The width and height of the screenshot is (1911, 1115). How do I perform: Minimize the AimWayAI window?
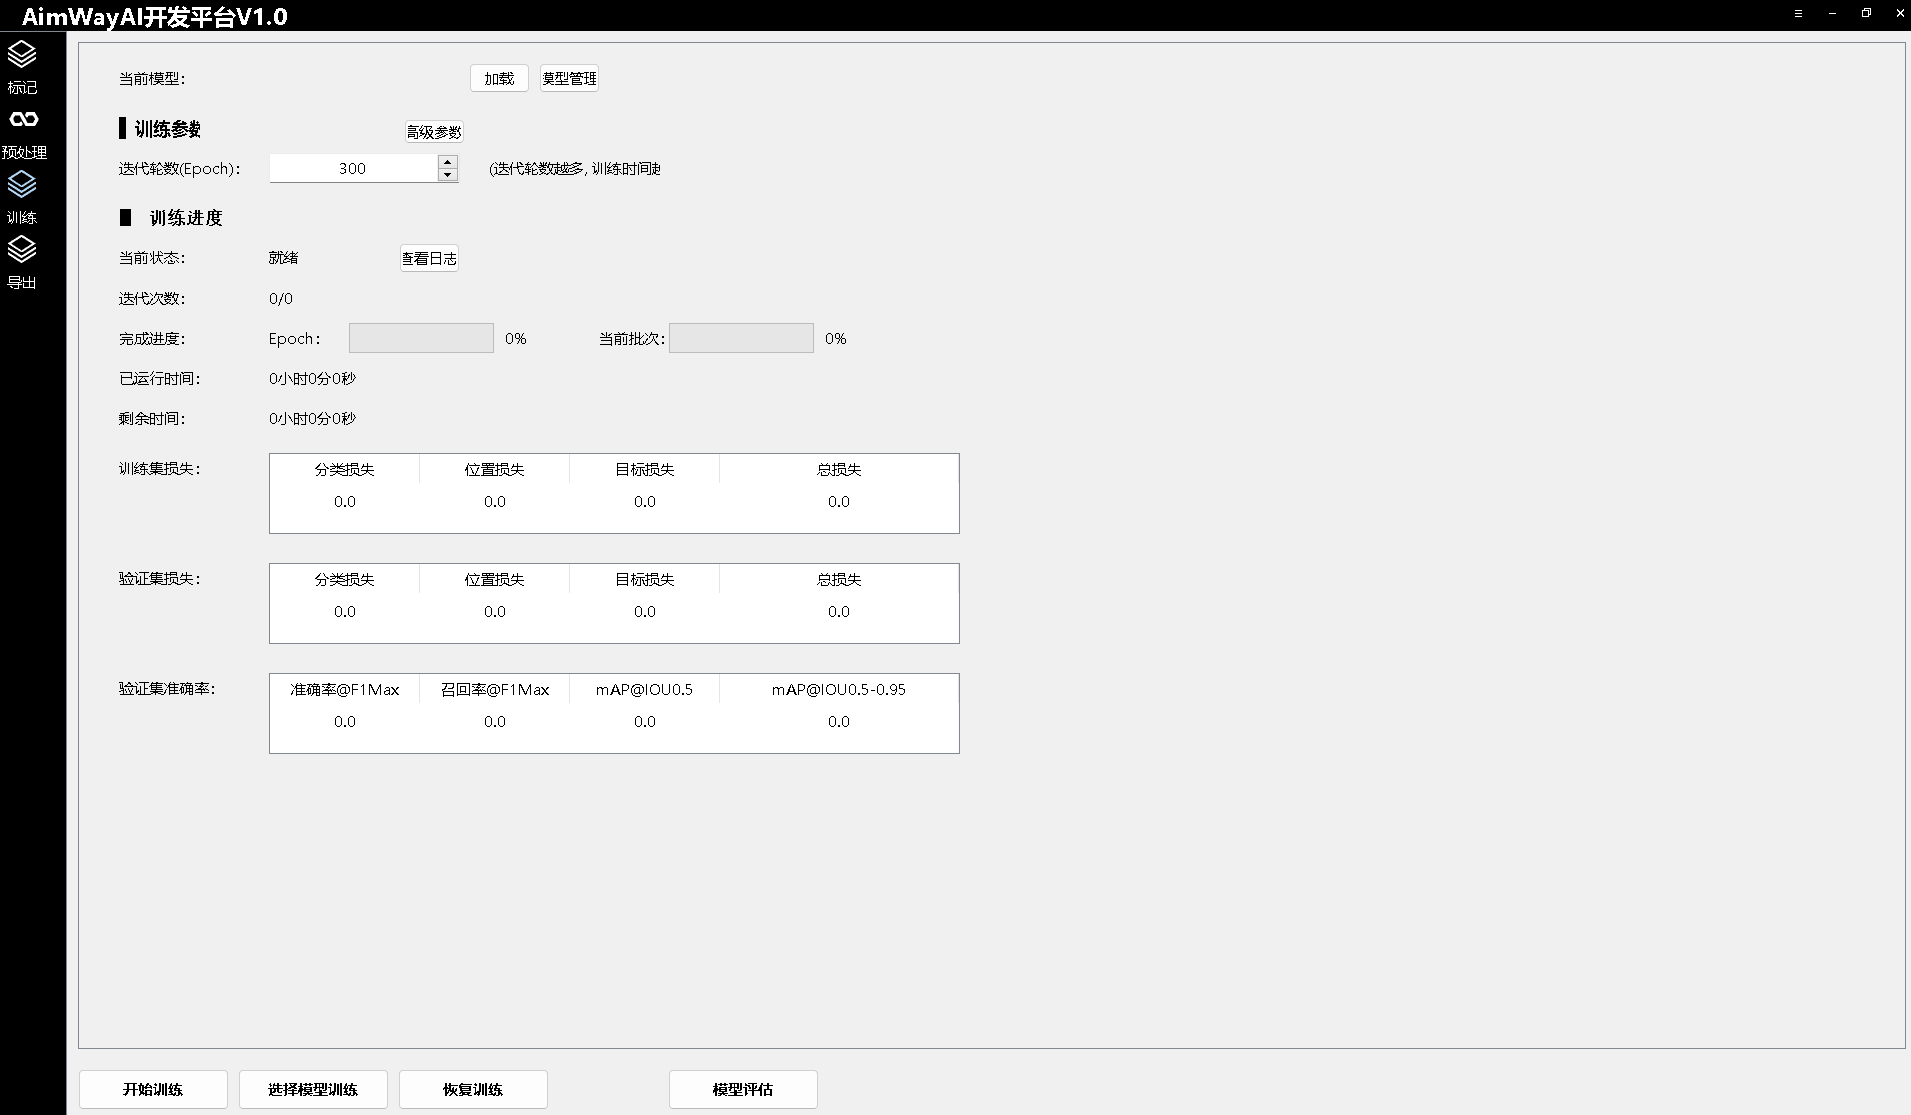click(1832, 14)
